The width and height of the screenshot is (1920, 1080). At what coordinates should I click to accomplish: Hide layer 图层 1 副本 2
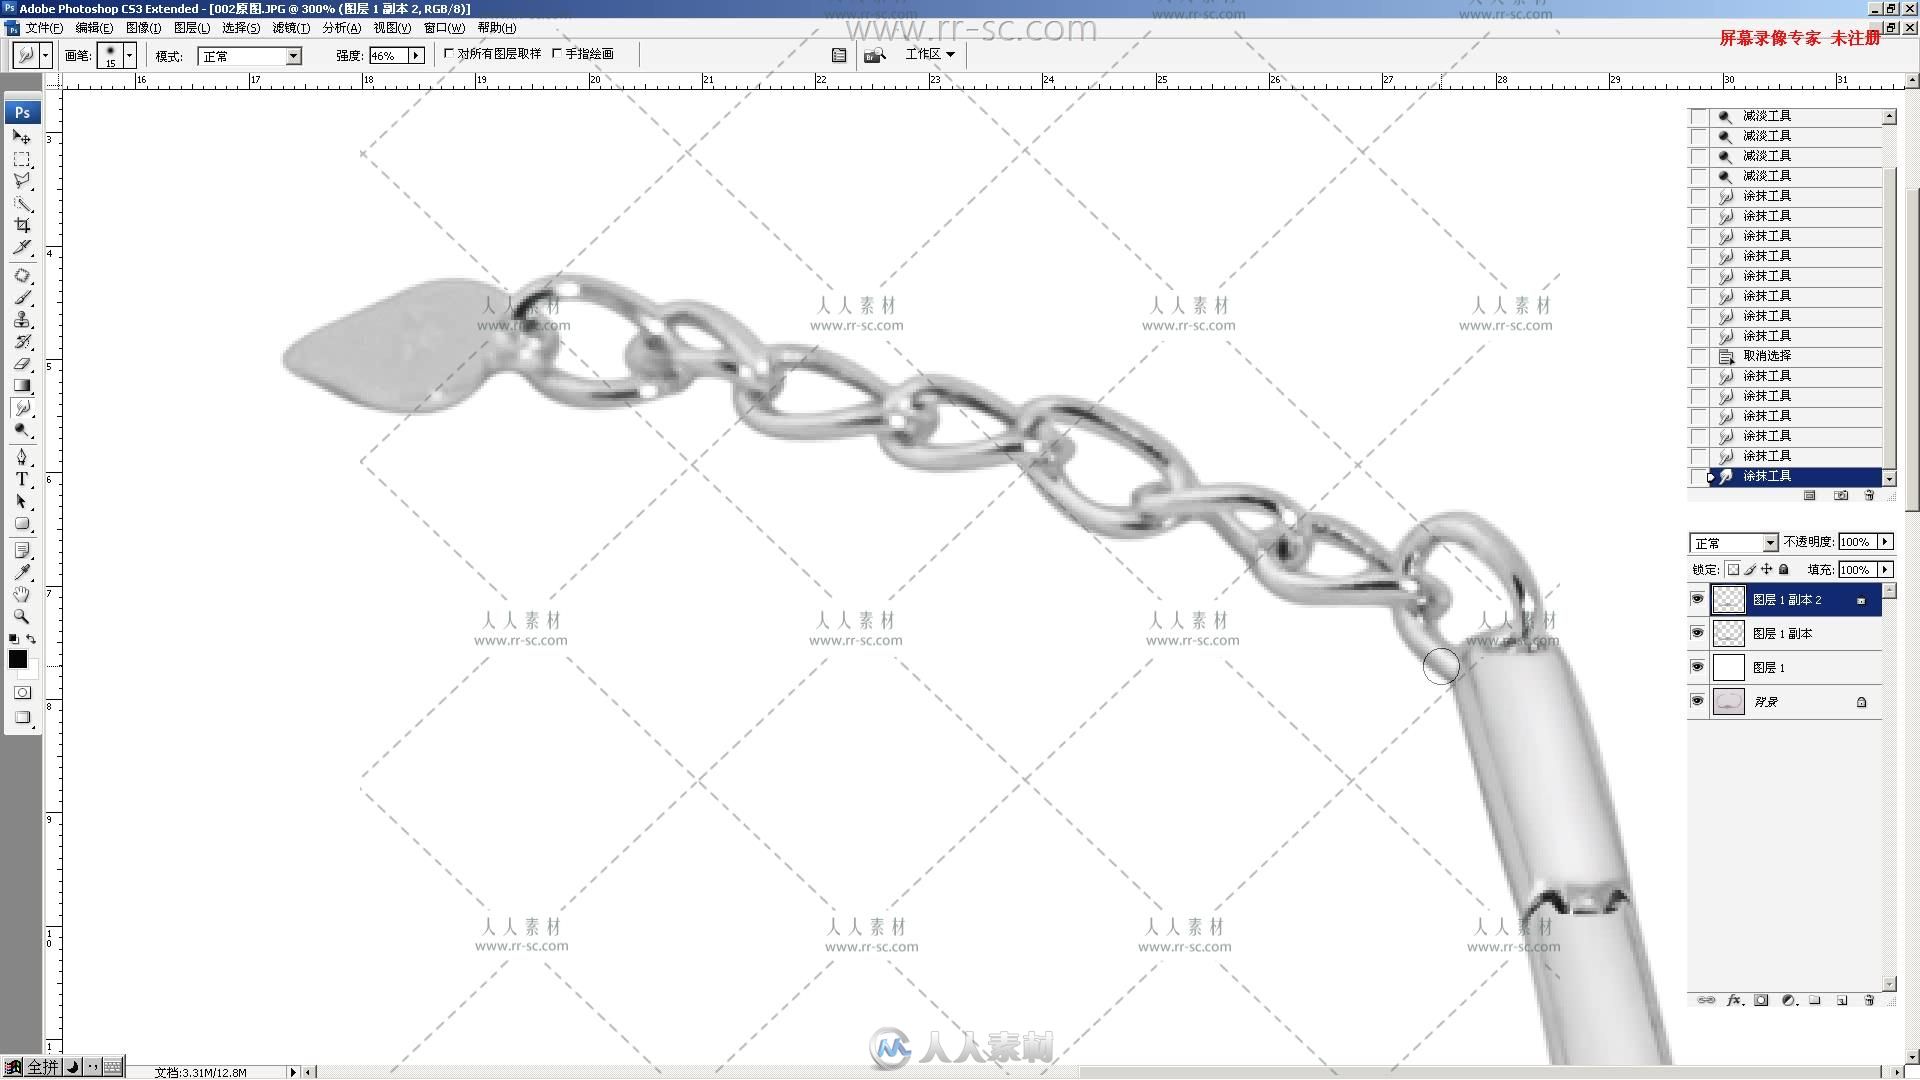(1697, 600)
